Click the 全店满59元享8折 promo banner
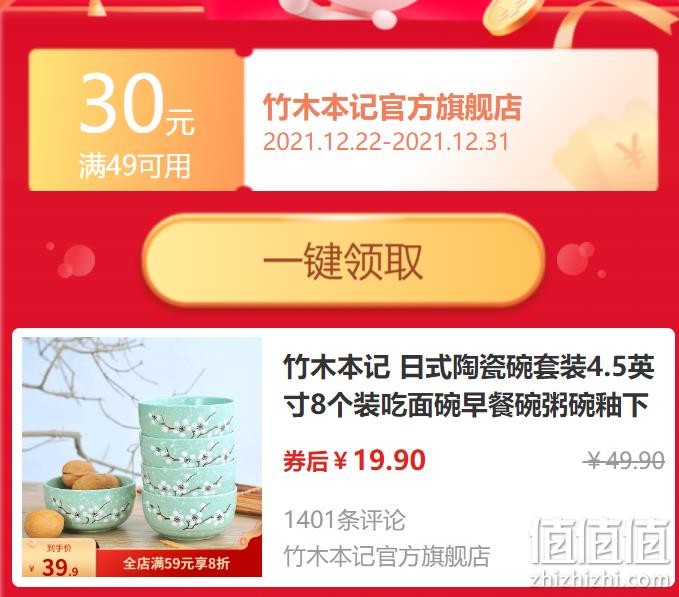The image size is (679, 597). coord(178,563)
